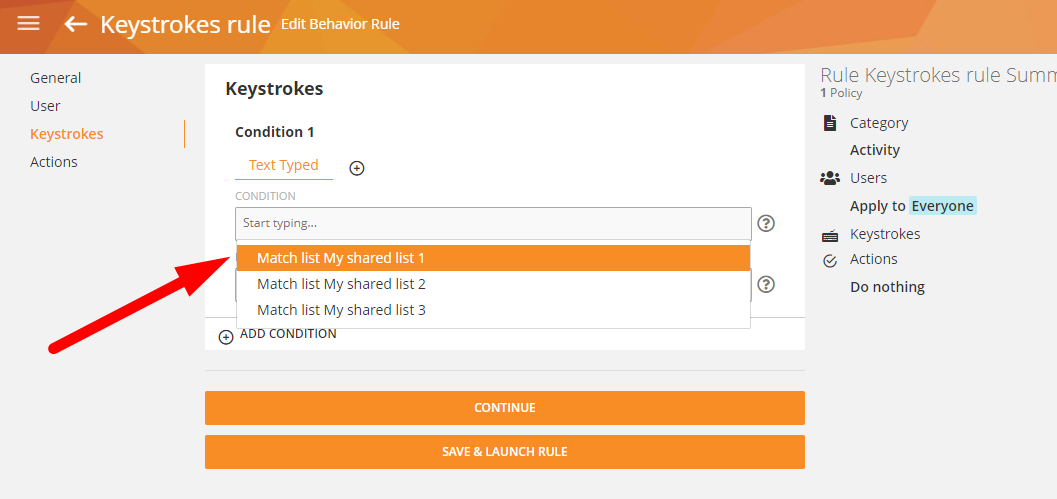Click the plus icon beside Text Typed
Screen dimensions: 1057x499
pyautogui.click(x=357, y=168)
